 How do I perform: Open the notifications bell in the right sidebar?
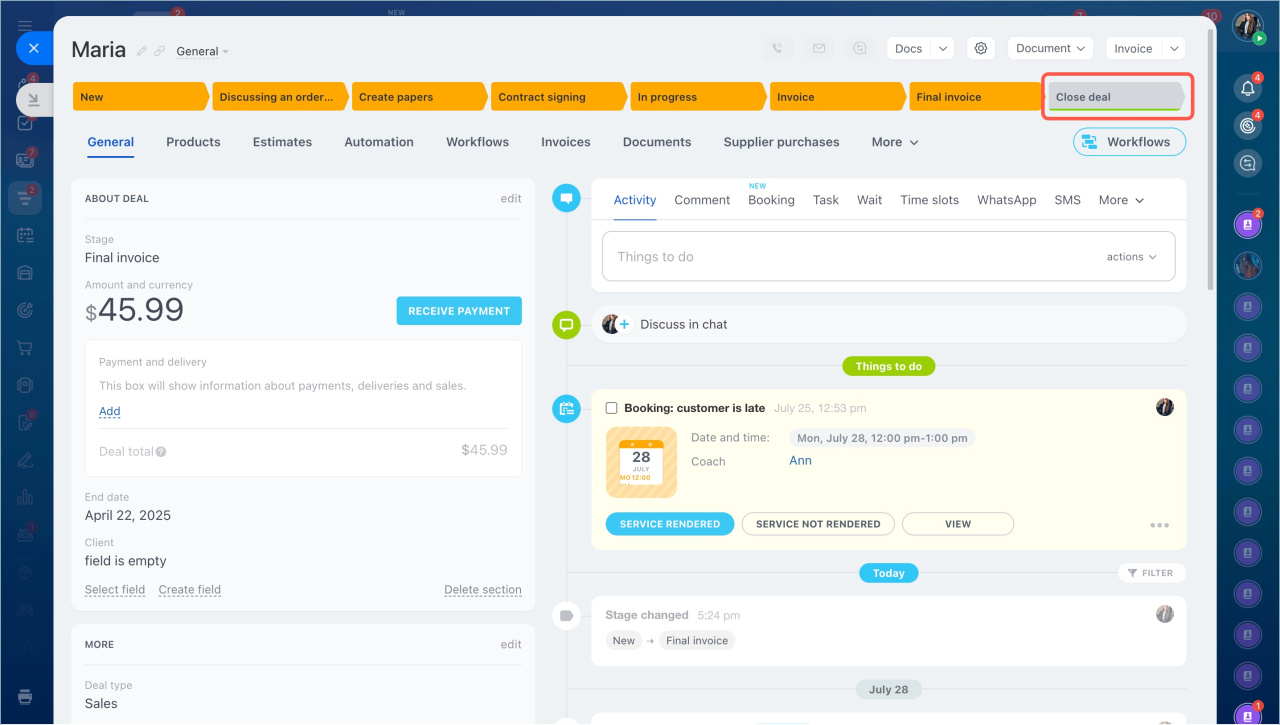1247,89
